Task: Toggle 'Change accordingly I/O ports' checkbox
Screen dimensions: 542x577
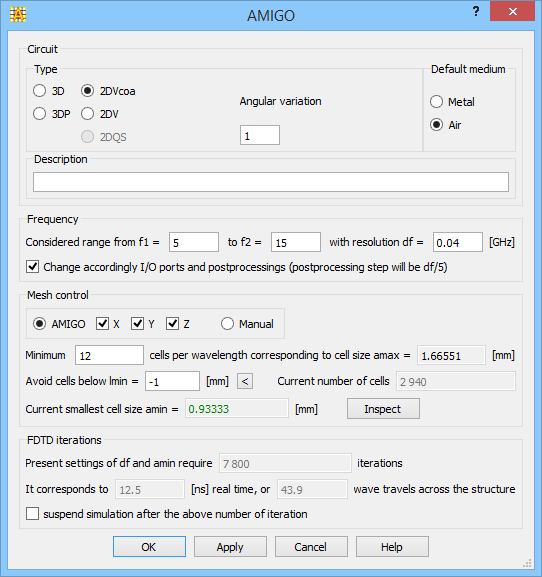Action: click(32, 266)
